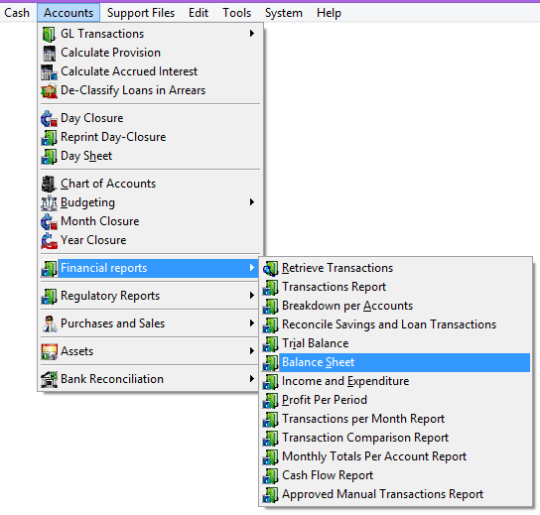Open the Retrieve Transactions text

(337, 268)
